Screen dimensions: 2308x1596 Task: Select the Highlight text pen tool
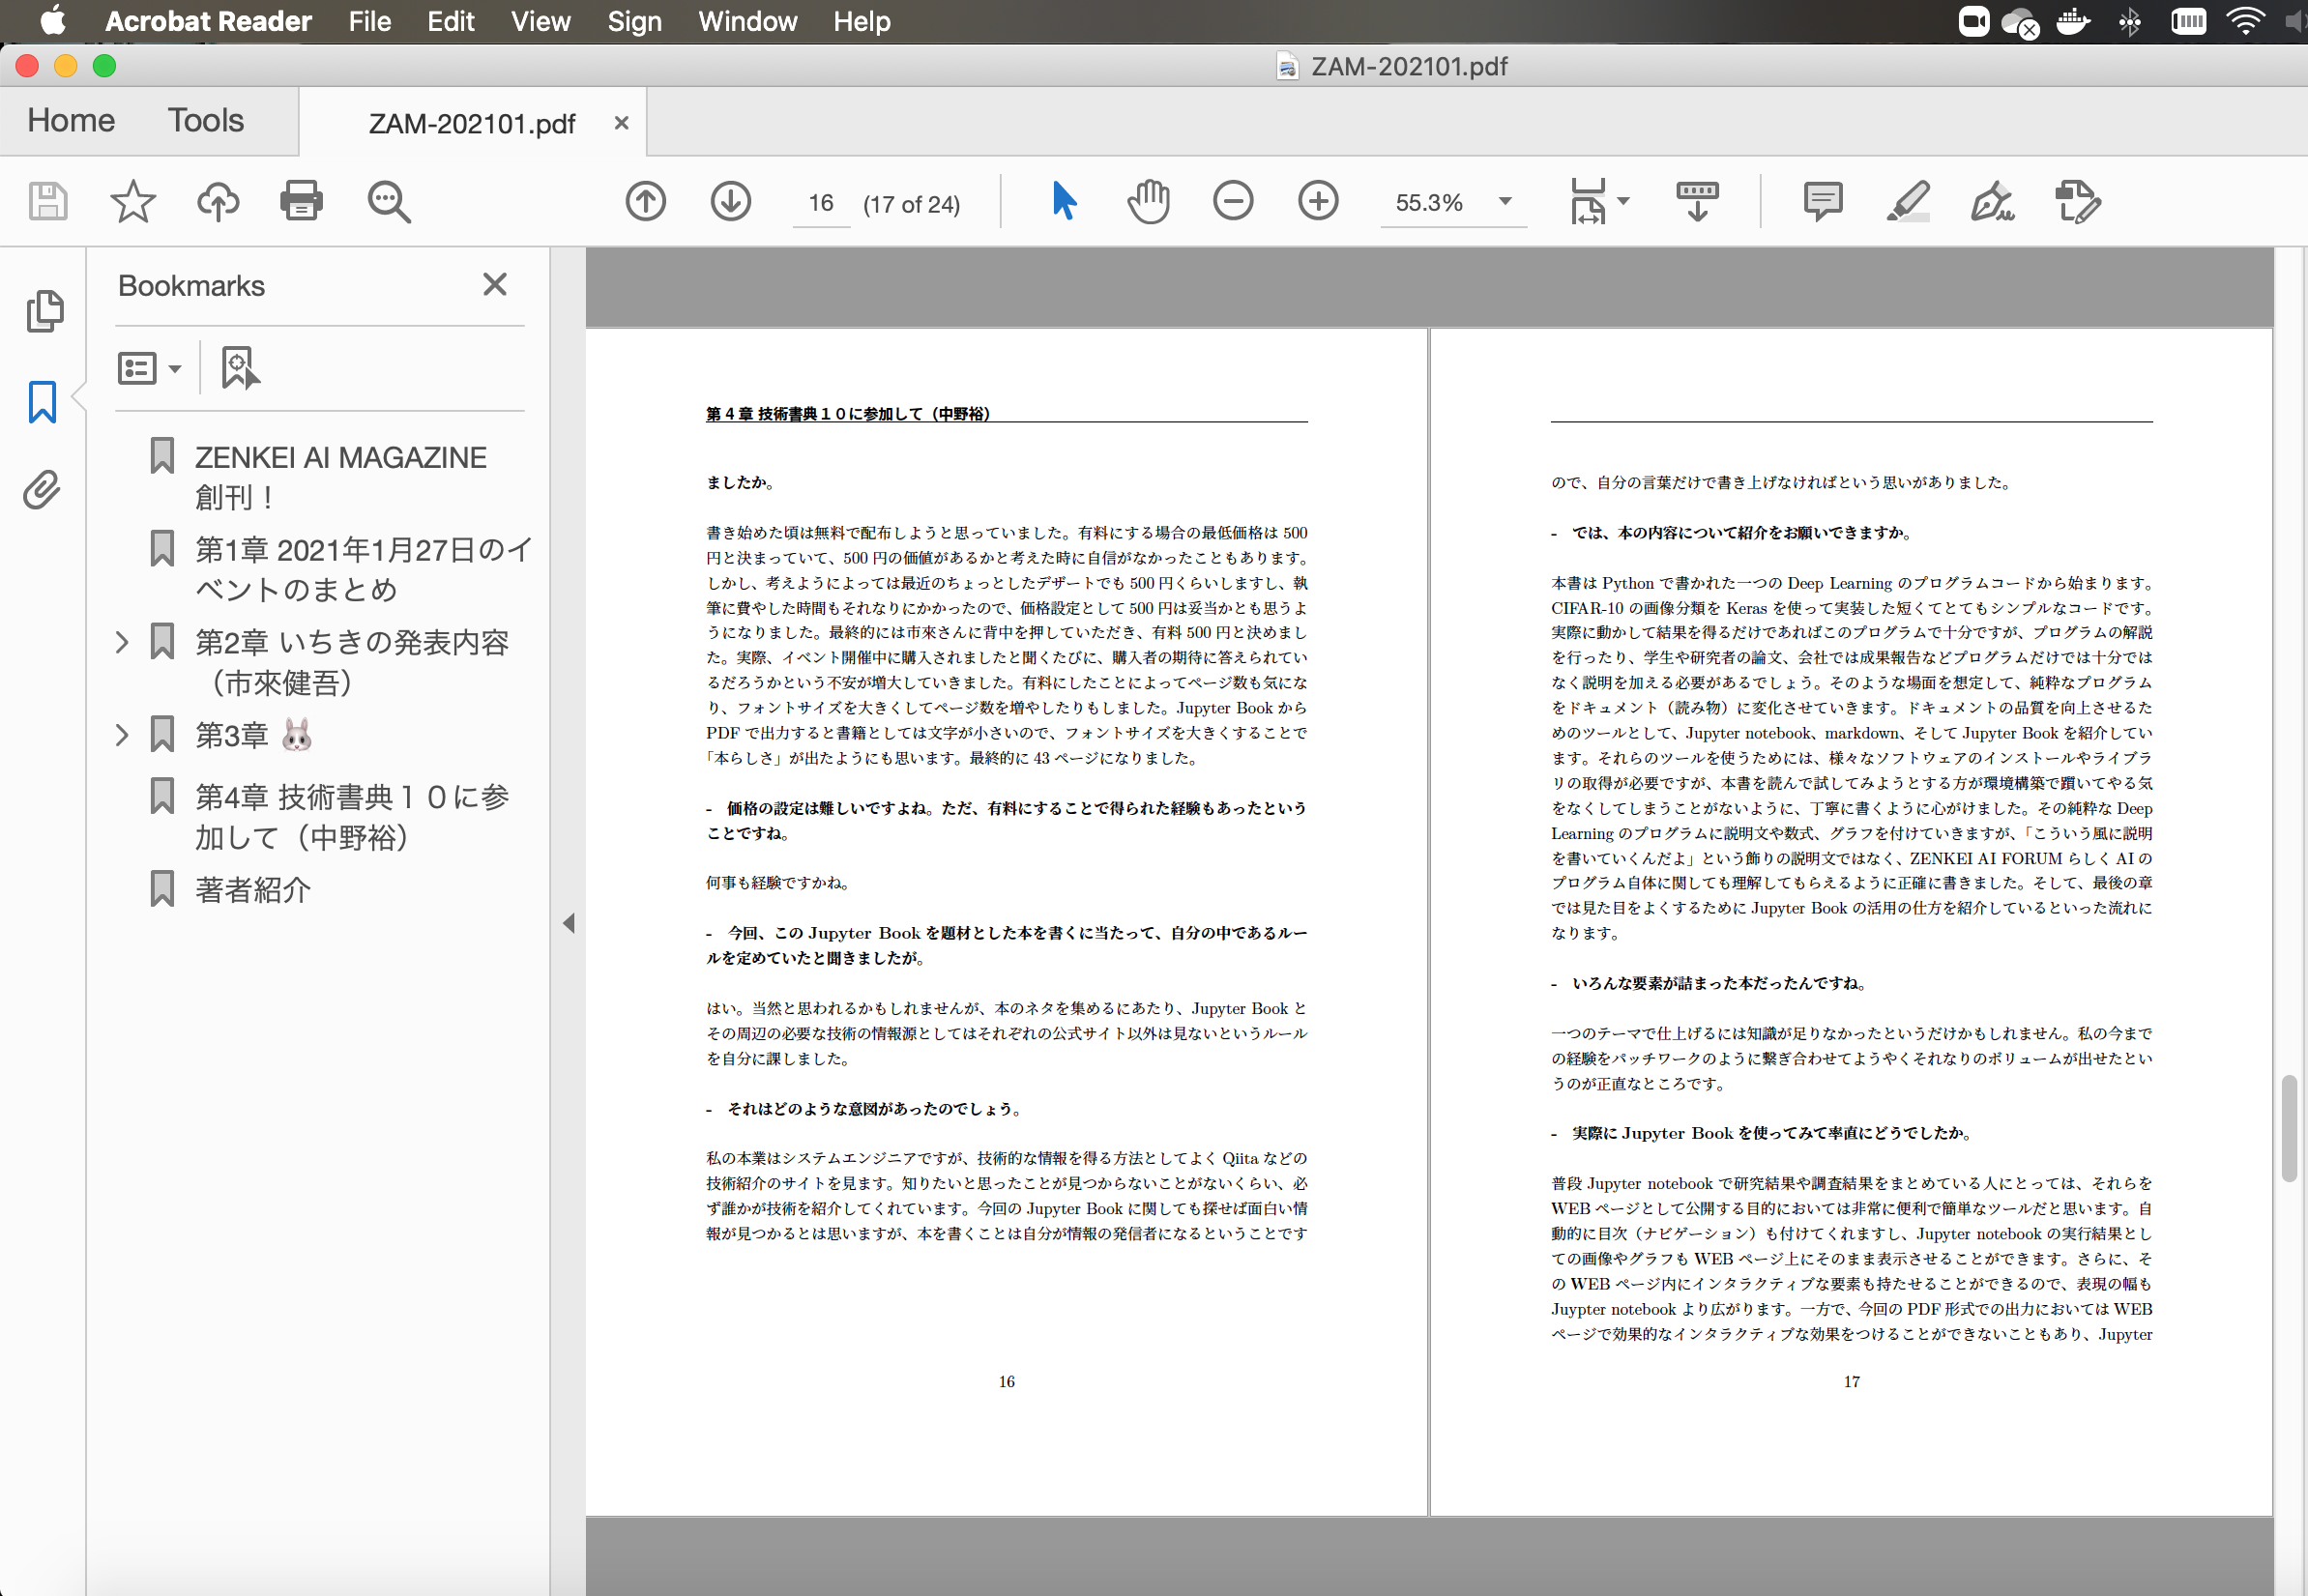point(1908,201)
